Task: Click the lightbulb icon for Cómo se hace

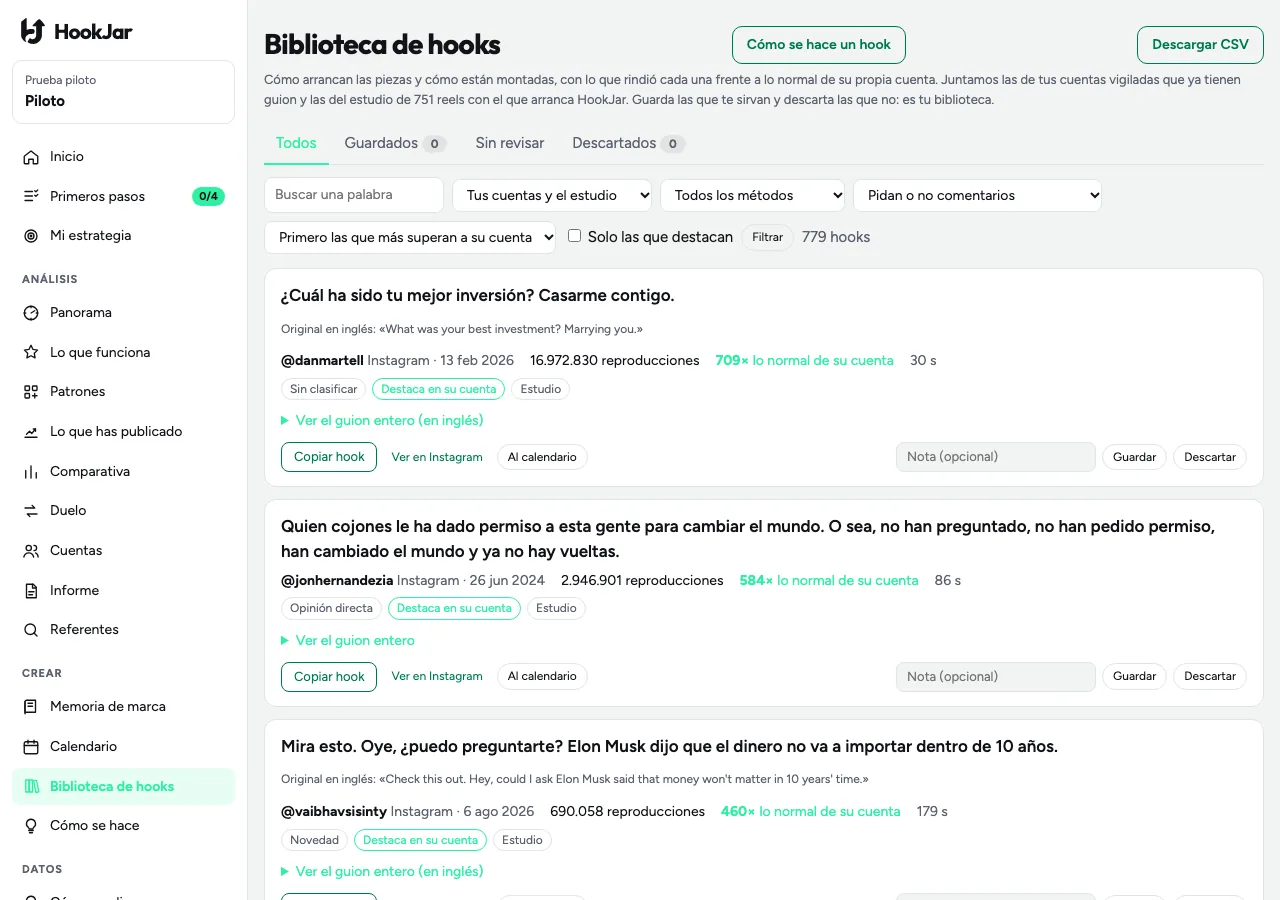Action: pos(31,826)
